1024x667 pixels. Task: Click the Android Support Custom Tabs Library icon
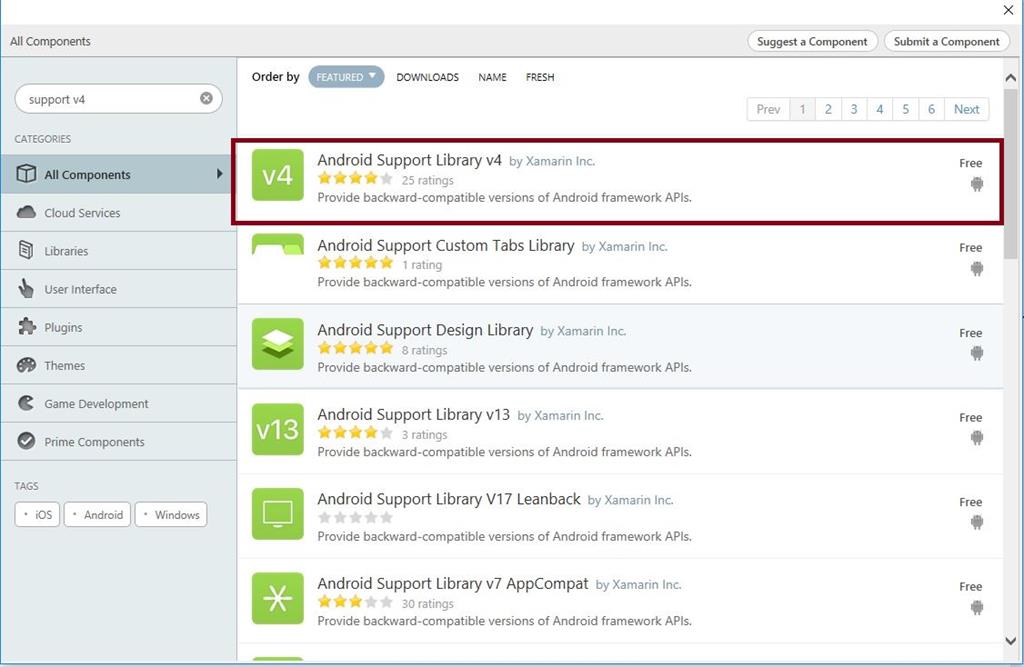coord(278,244)
